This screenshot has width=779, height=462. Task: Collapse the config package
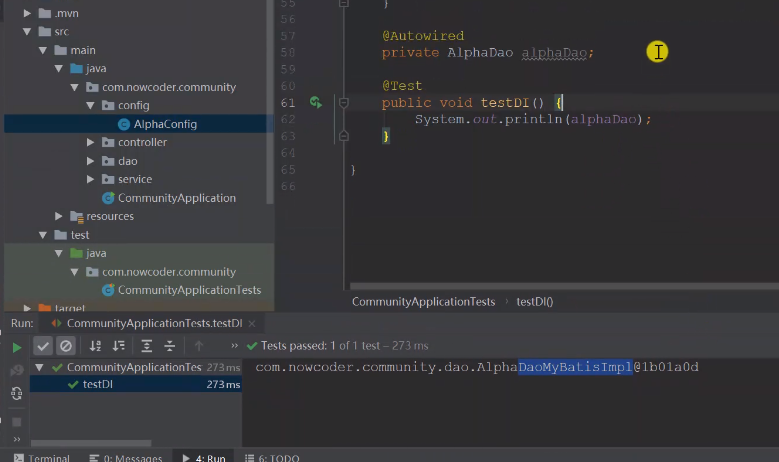[90, 105]
